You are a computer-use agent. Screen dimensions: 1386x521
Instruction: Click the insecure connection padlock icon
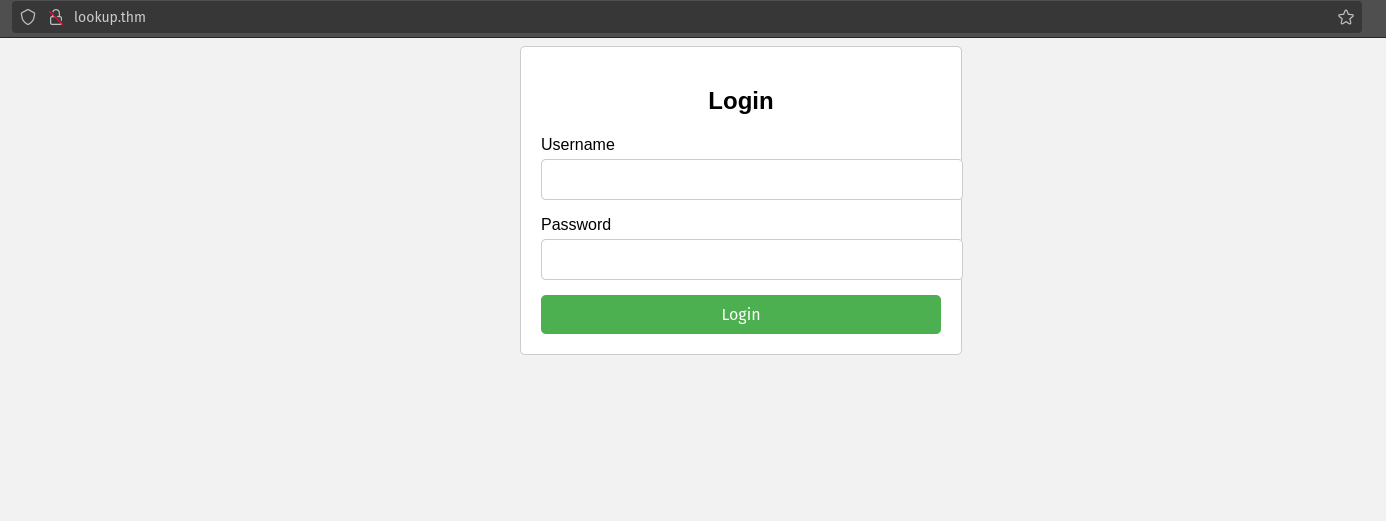[56, 17]
